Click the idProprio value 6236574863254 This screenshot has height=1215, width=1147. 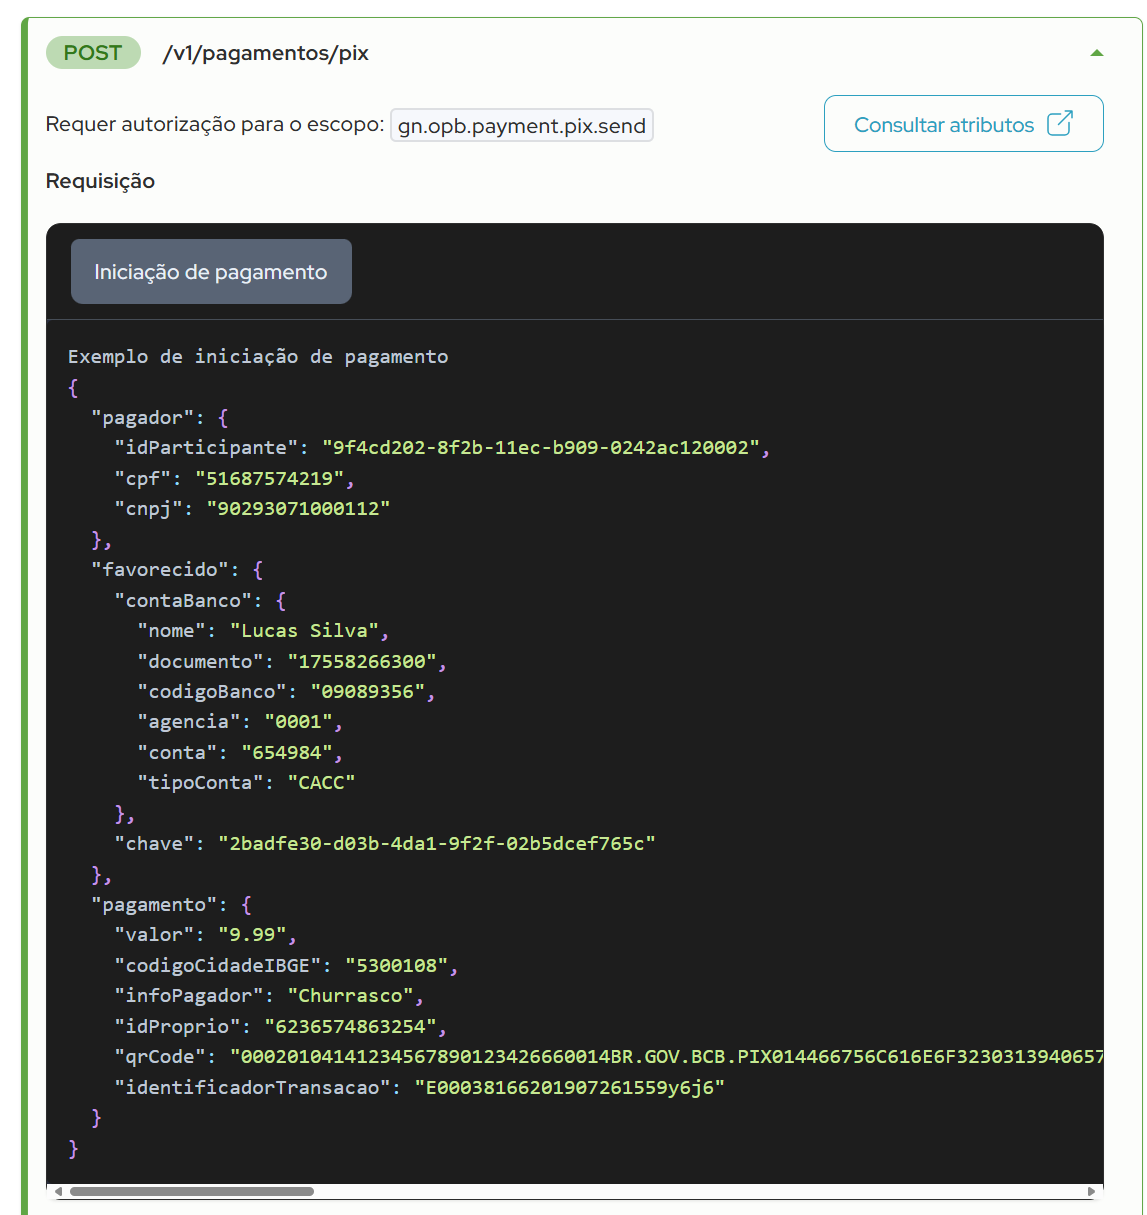point(350,1026)
